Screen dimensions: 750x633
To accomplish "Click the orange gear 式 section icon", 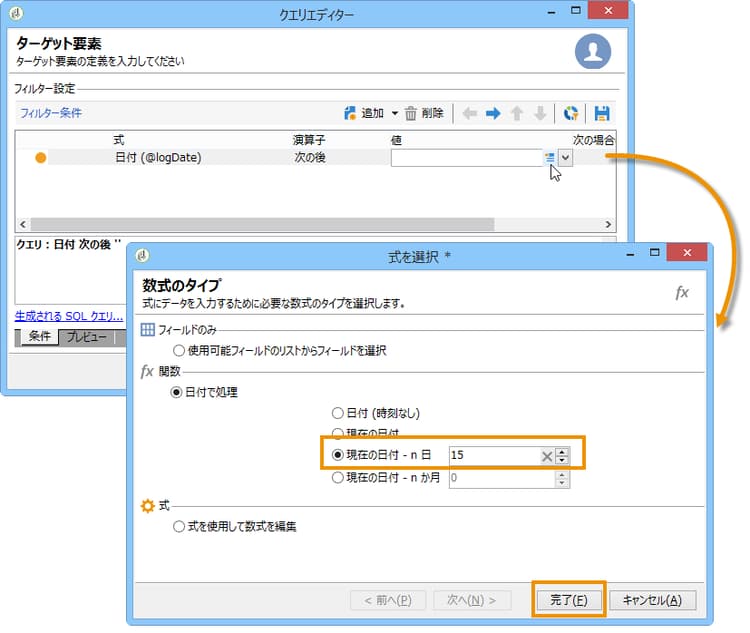I will (x=147, y=506).
